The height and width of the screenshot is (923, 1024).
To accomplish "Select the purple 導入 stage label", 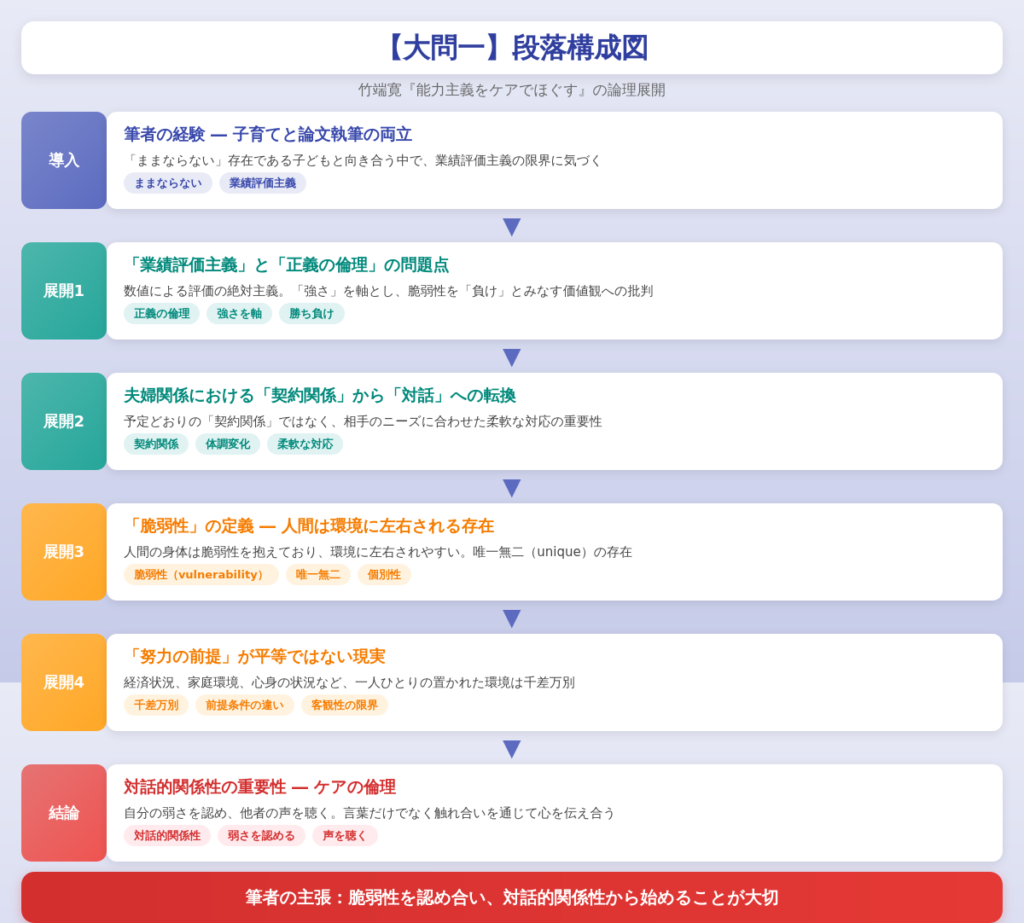I will [64, 160].
